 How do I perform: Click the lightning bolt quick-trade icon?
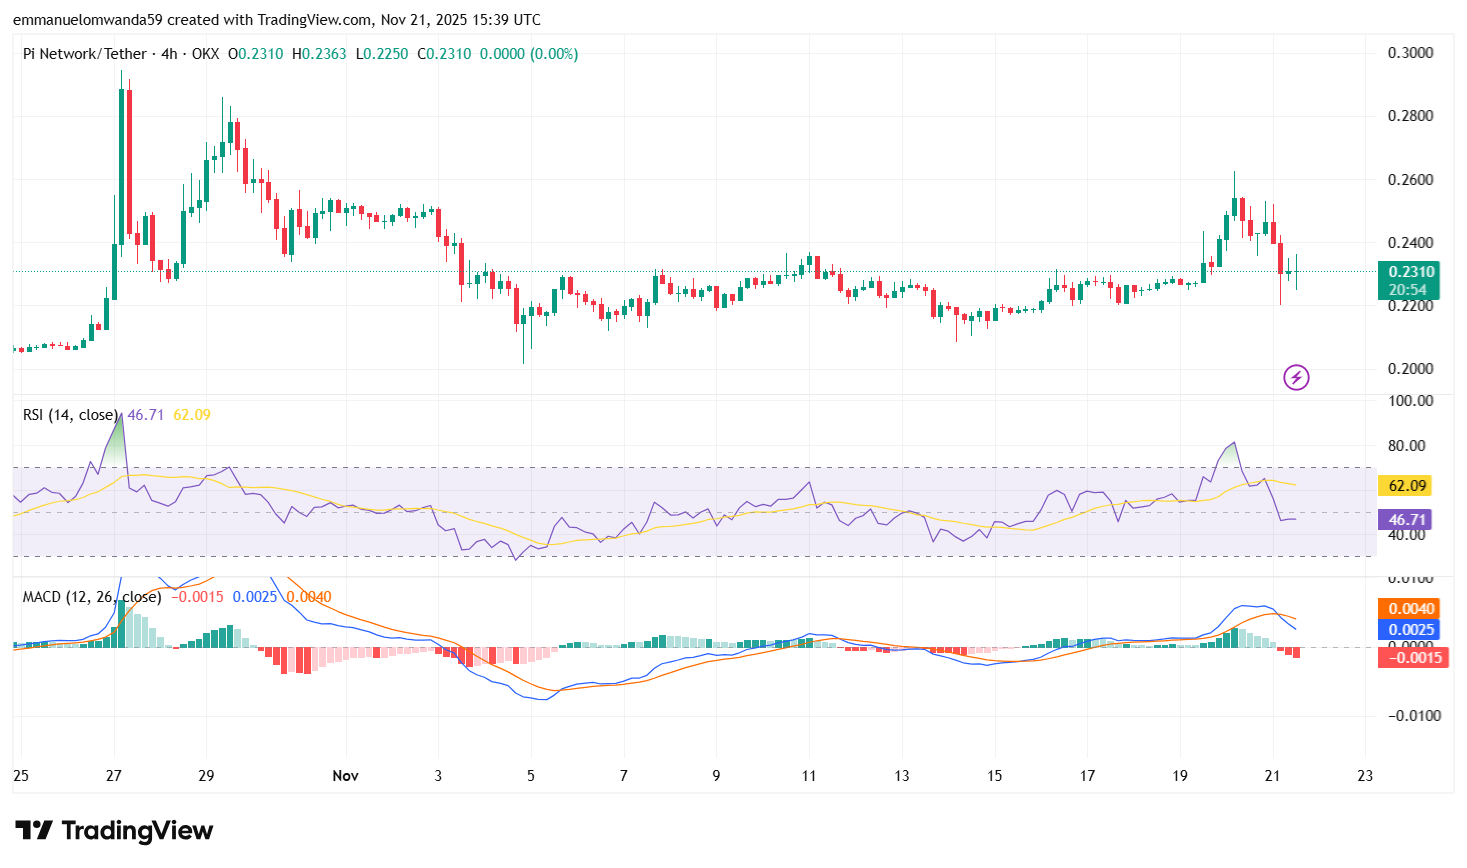[x=1296, y=377]
